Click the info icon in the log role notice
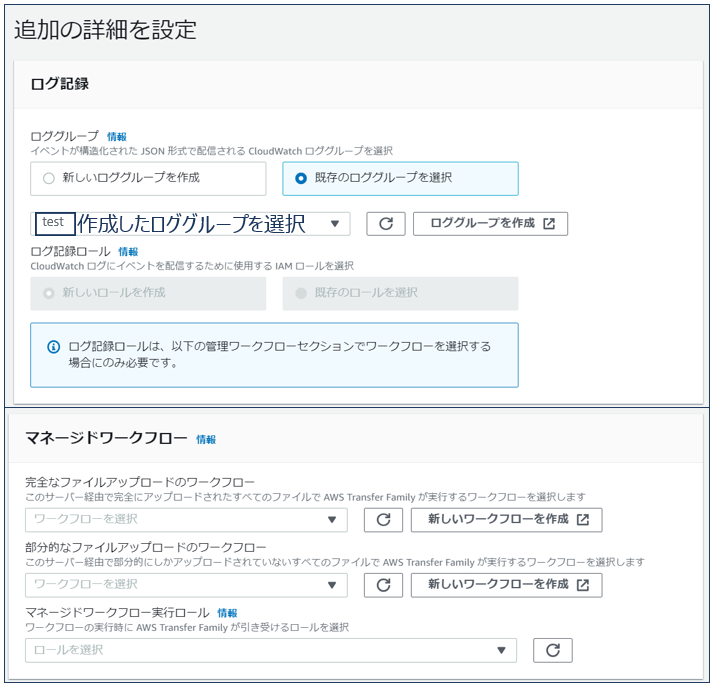Screen dimensions: 713x686 (x=54, y=347)
